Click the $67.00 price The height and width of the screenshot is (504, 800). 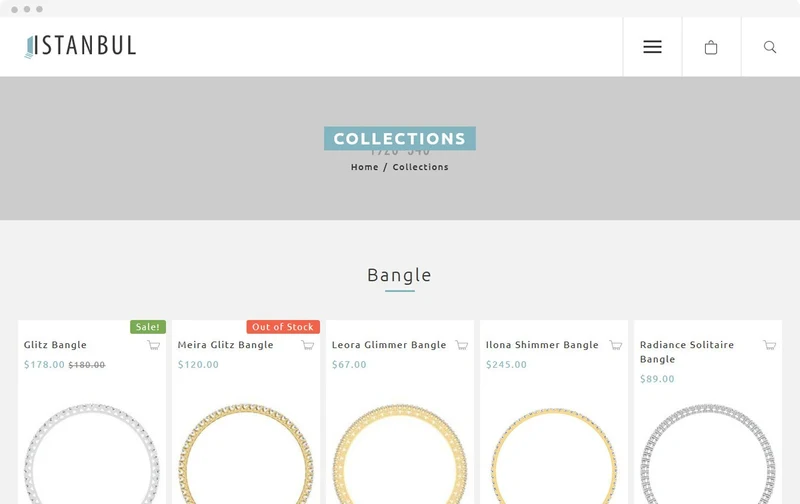(x=349, y=365)
